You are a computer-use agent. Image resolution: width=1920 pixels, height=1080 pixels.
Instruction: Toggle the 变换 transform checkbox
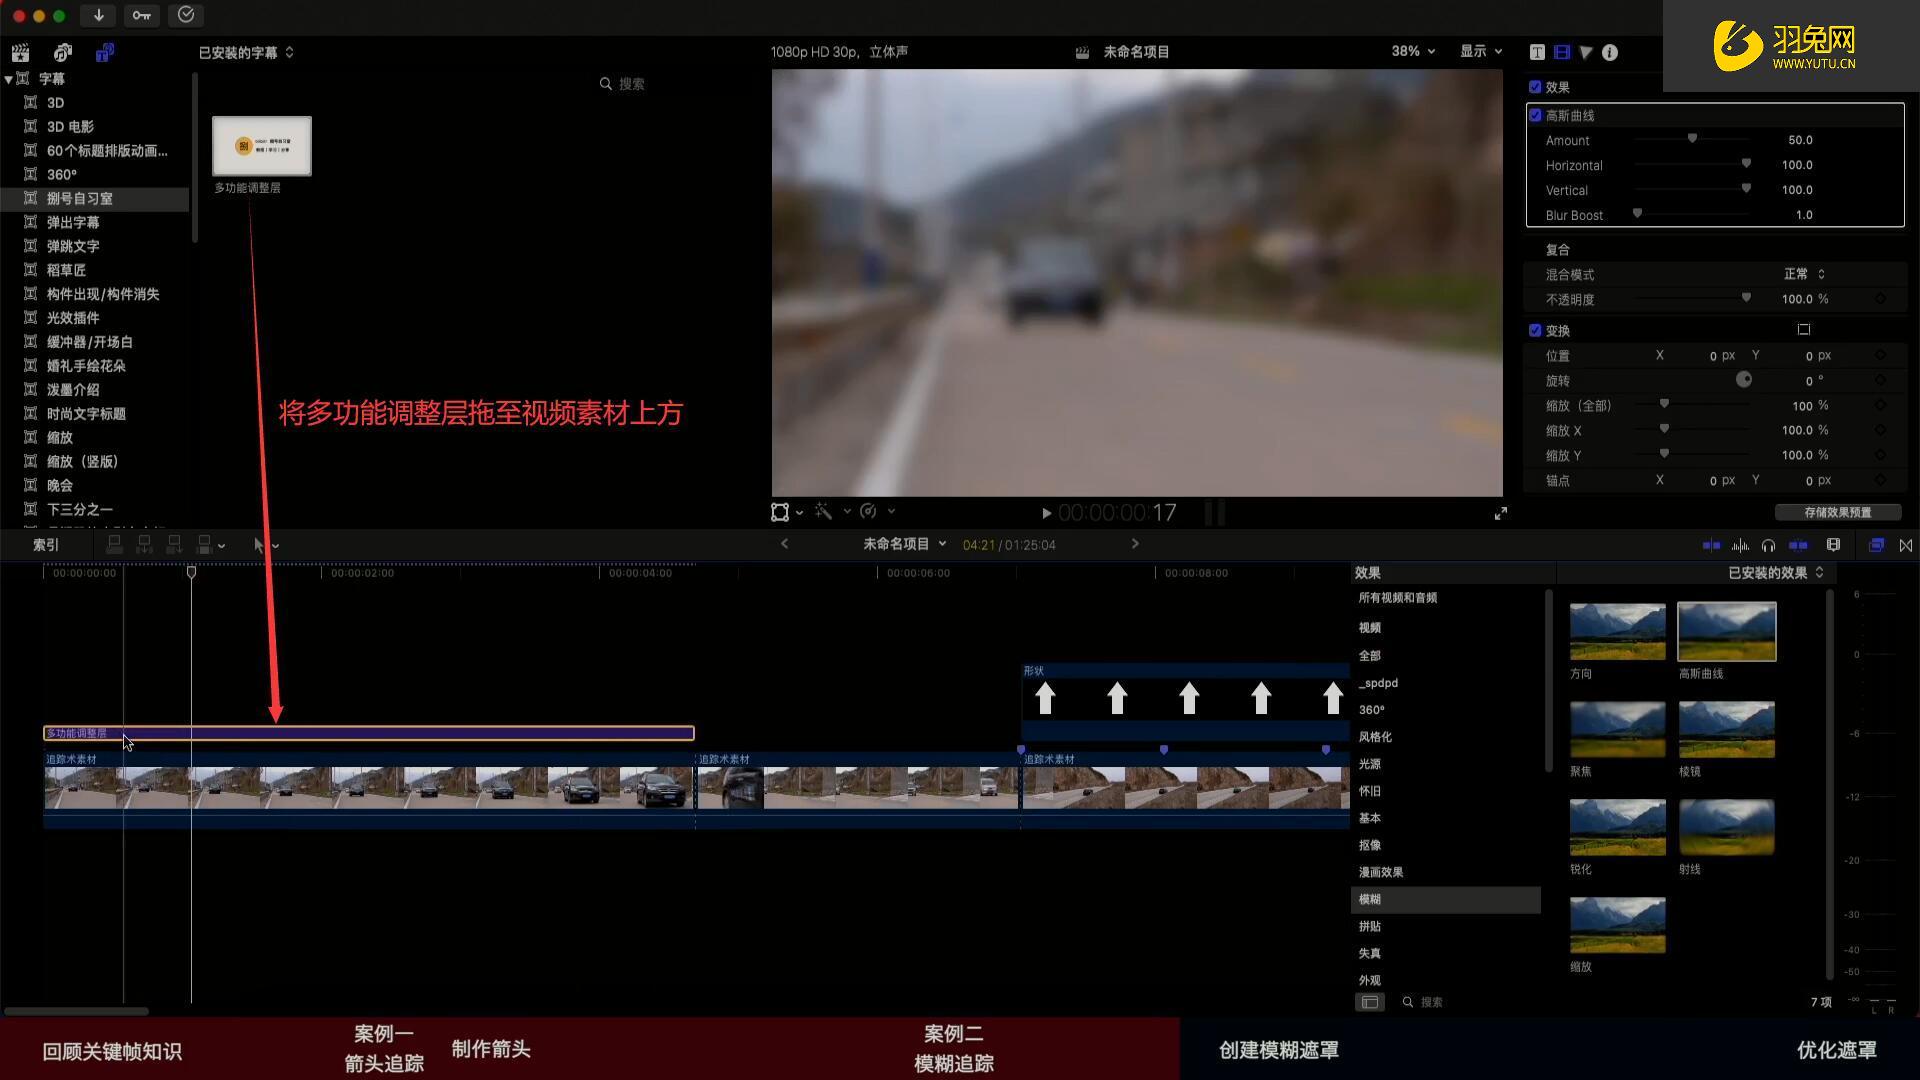tap(1535, 330)
